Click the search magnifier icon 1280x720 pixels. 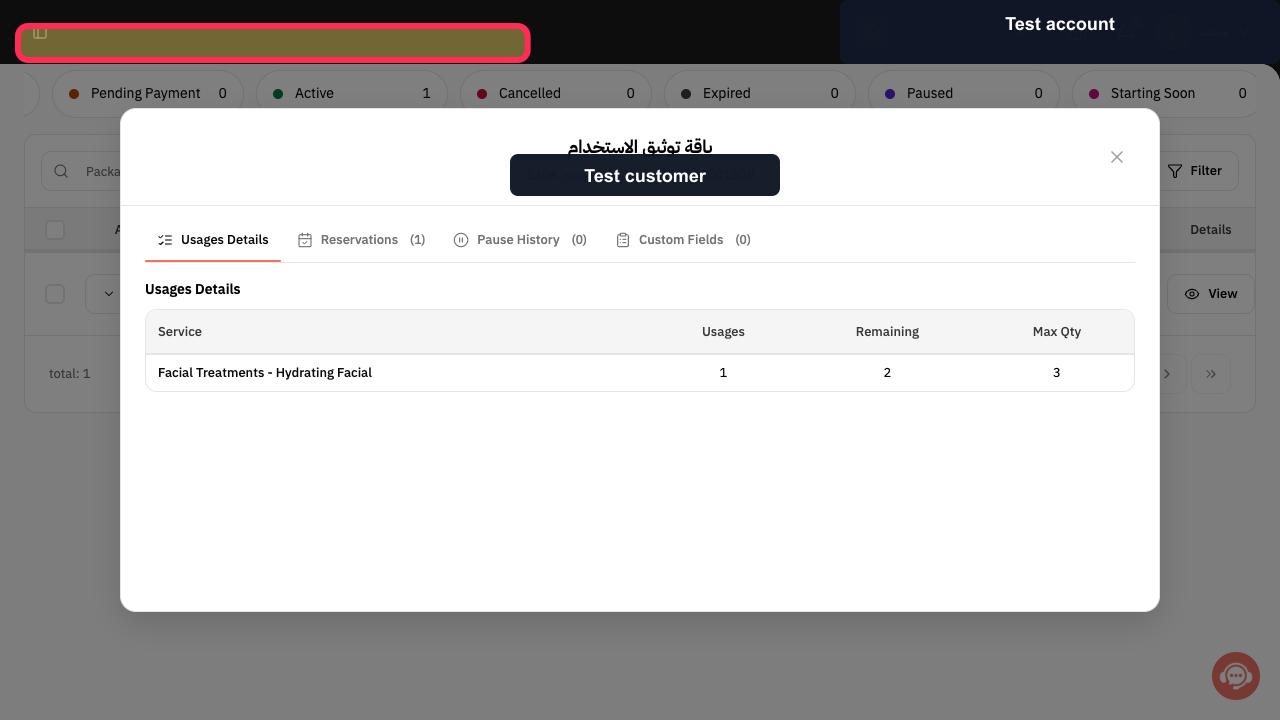coord(61,171)
